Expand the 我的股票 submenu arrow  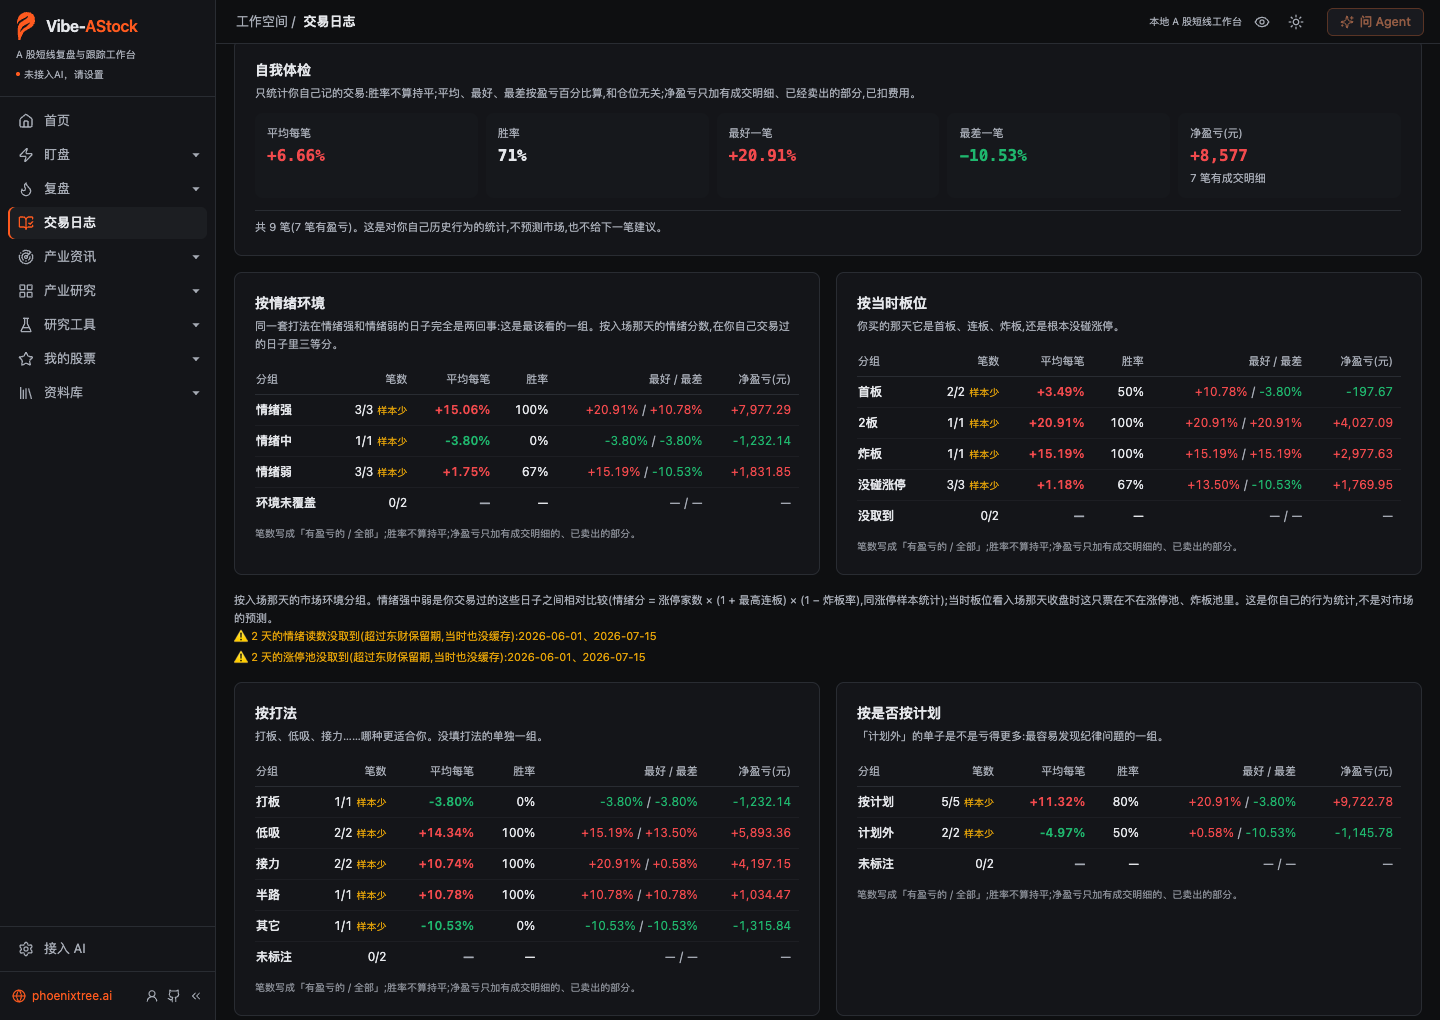pos(196,359)
